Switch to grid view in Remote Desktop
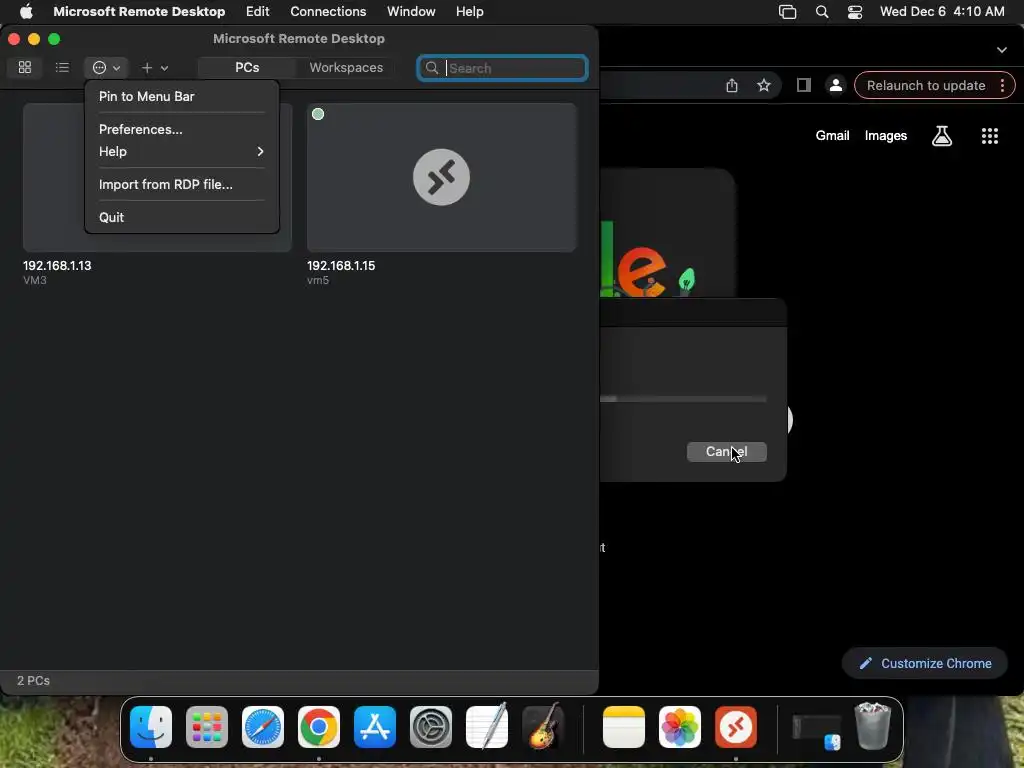 click(x=25, y=67)
